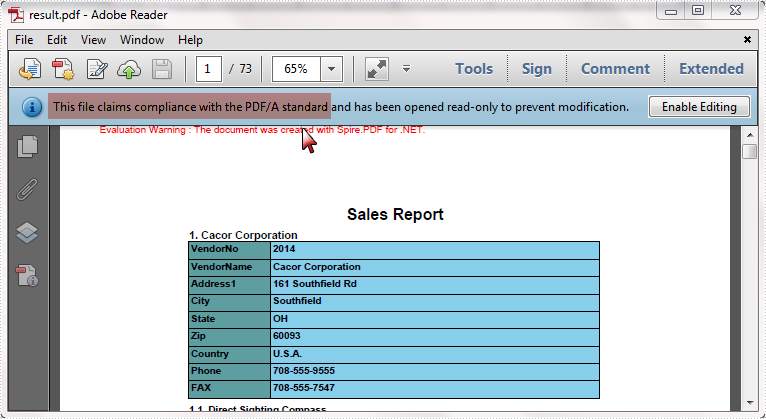Click the Enable Editing button

coord(699,107)
